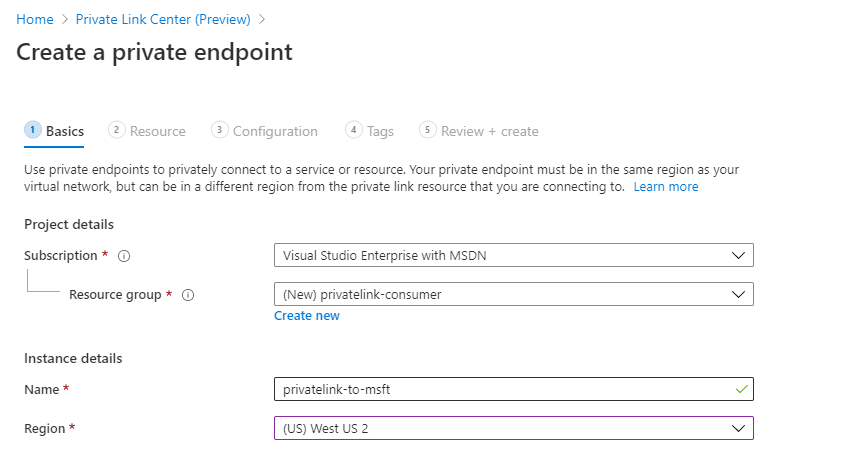Click the Subscription info icon
Viewport: 865px width, 456px height.
pos(124,256)
